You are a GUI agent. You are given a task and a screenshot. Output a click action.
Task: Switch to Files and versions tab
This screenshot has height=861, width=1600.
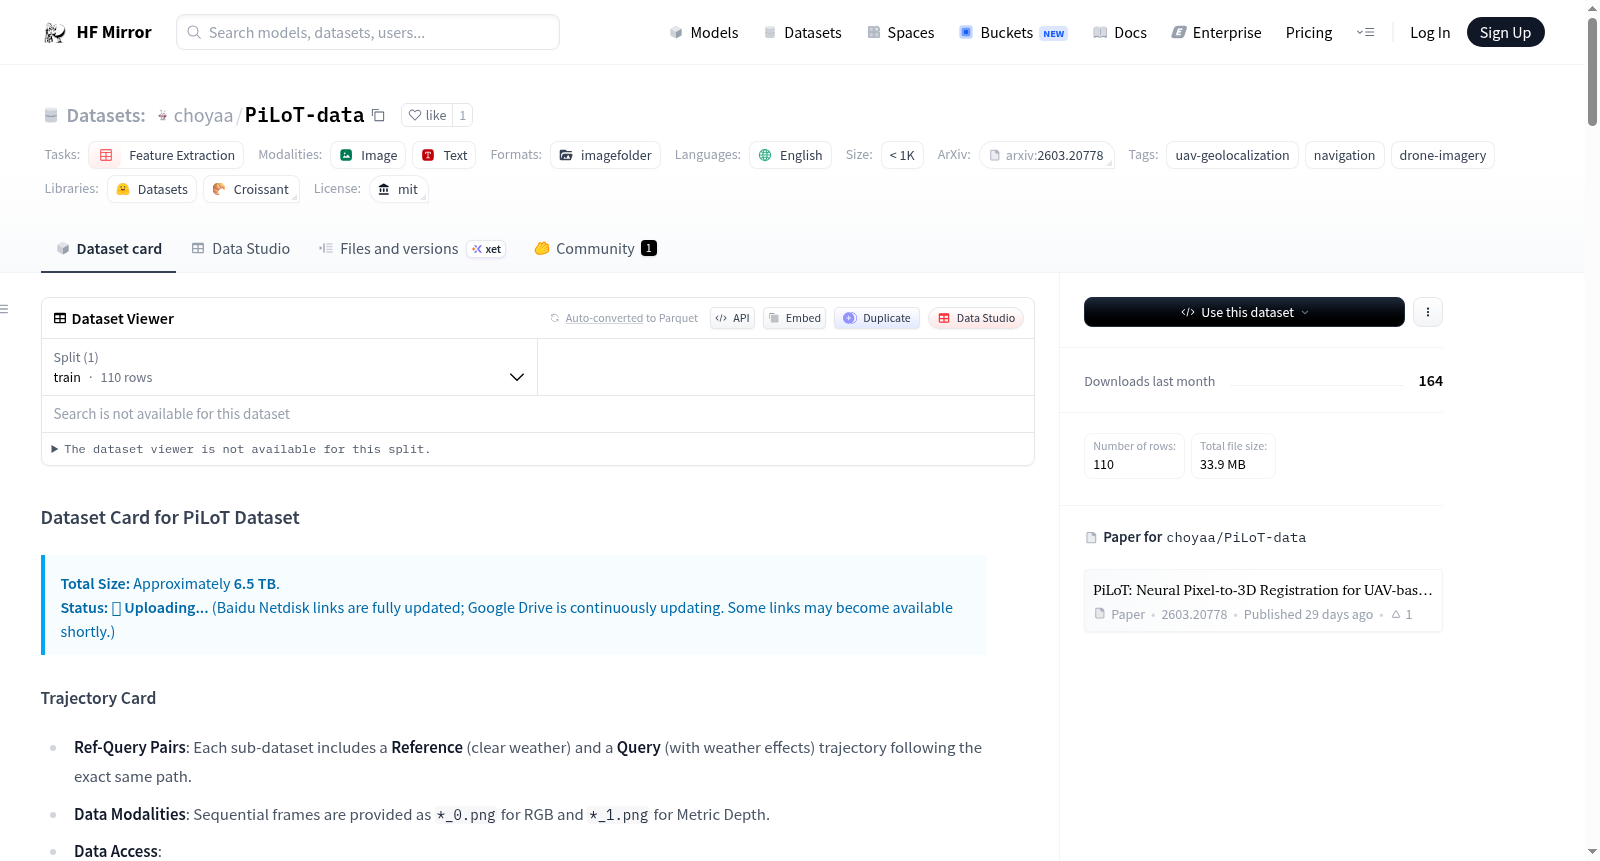pos(412,249)
